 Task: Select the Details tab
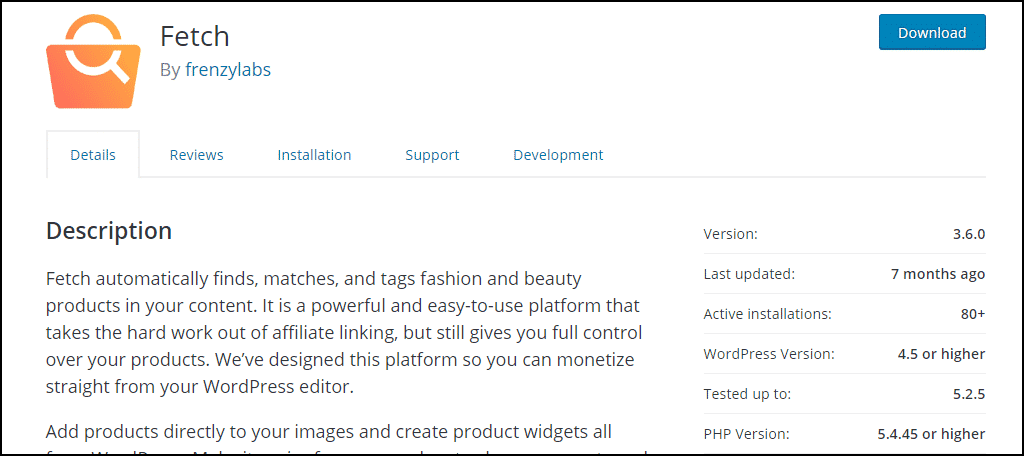coord(93,155)
